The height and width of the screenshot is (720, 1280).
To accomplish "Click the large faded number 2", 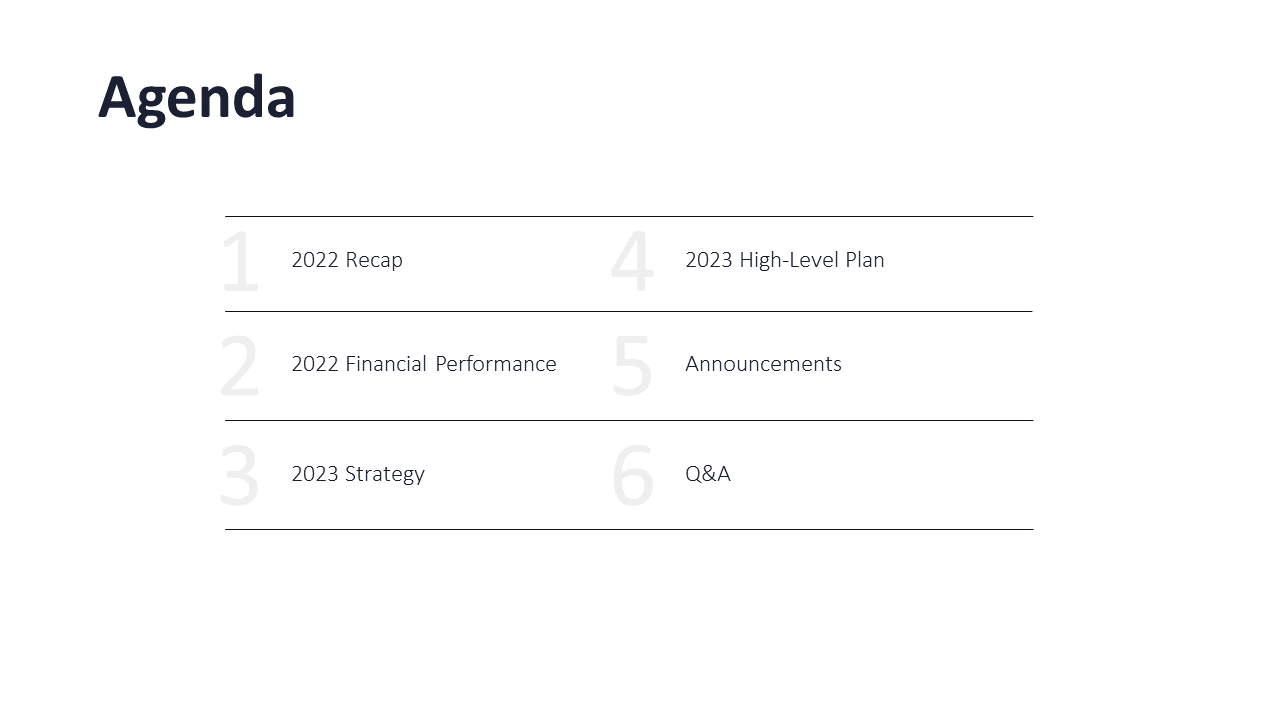I will coord(239,367).
